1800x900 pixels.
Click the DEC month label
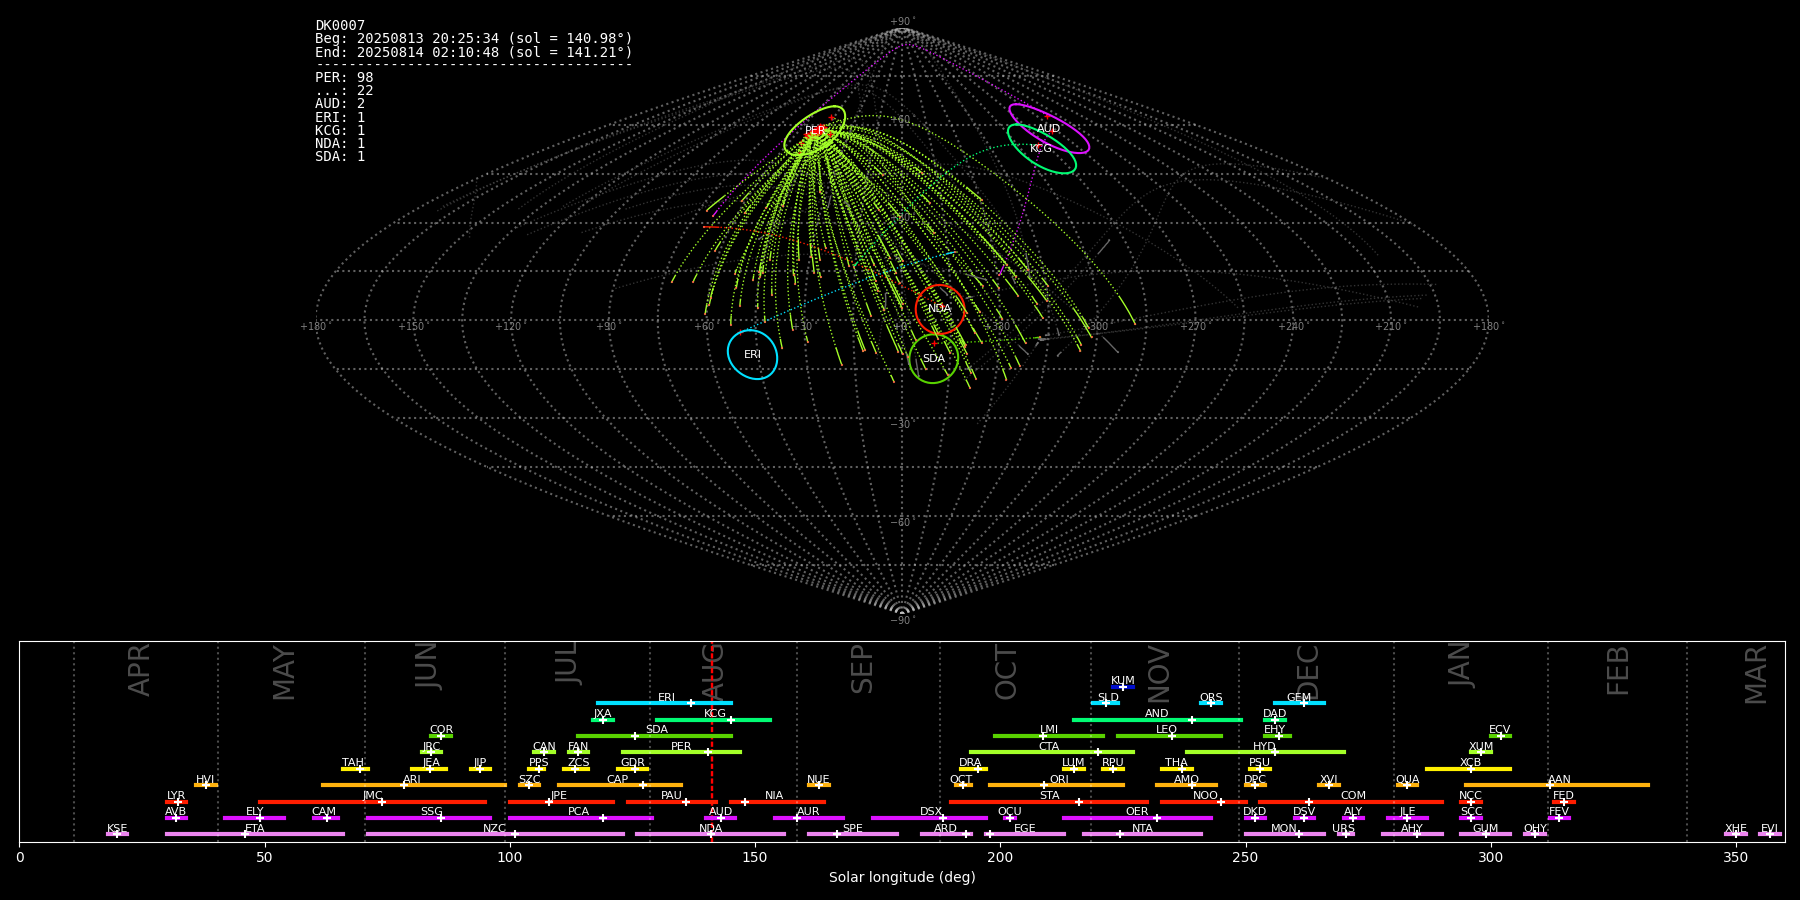pyautogui.click(x=1307, y=672)
